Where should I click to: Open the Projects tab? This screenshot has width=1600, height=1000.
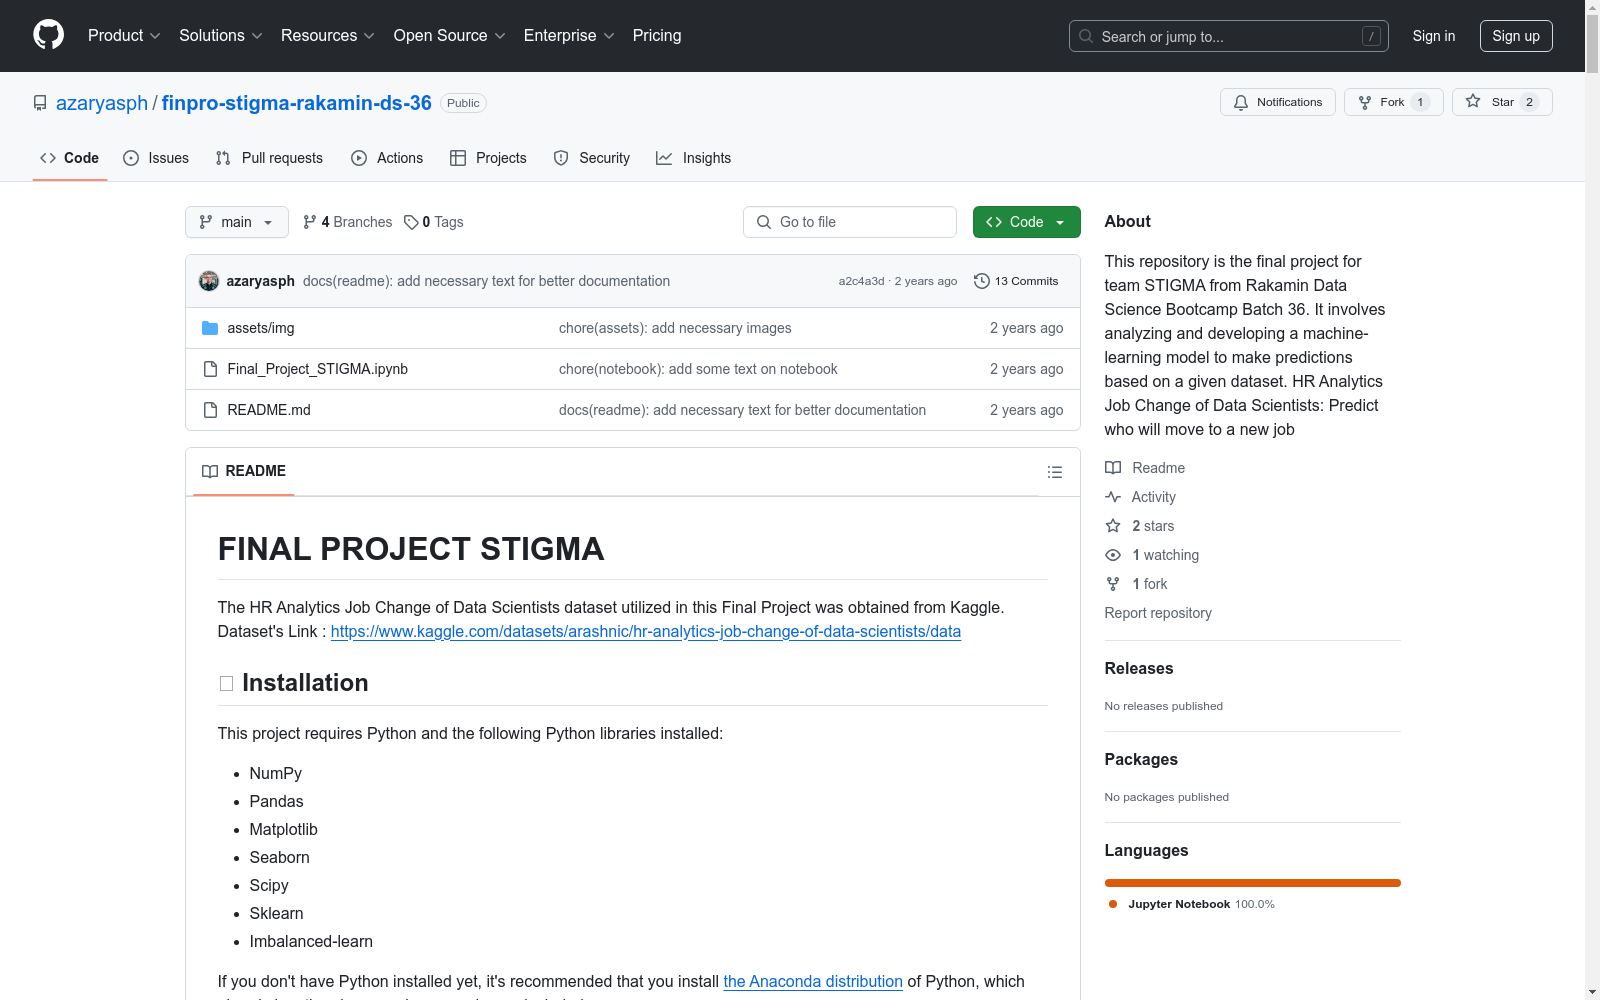point(488,158)
